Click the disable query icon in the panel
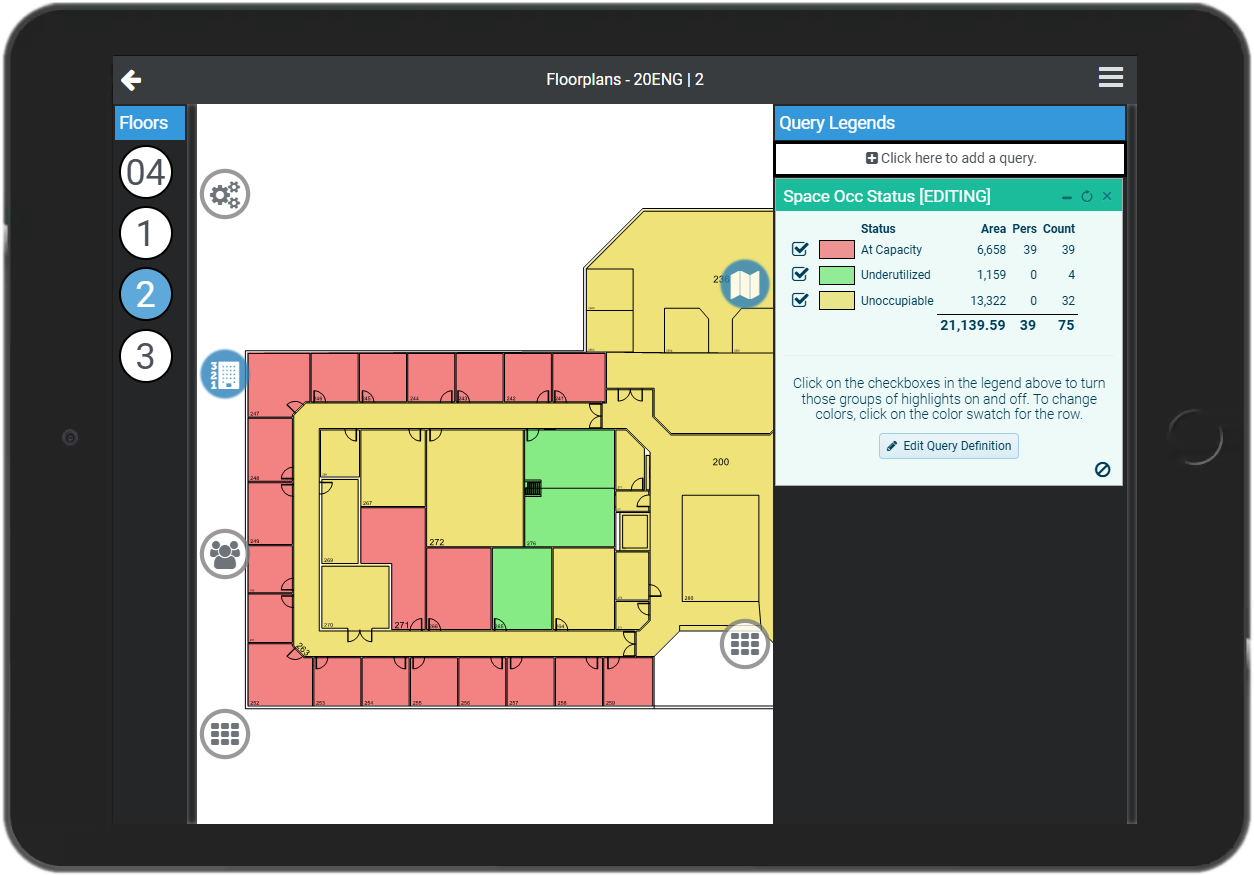Viewport: 1254px width, 875px height. pos(1103,468)
